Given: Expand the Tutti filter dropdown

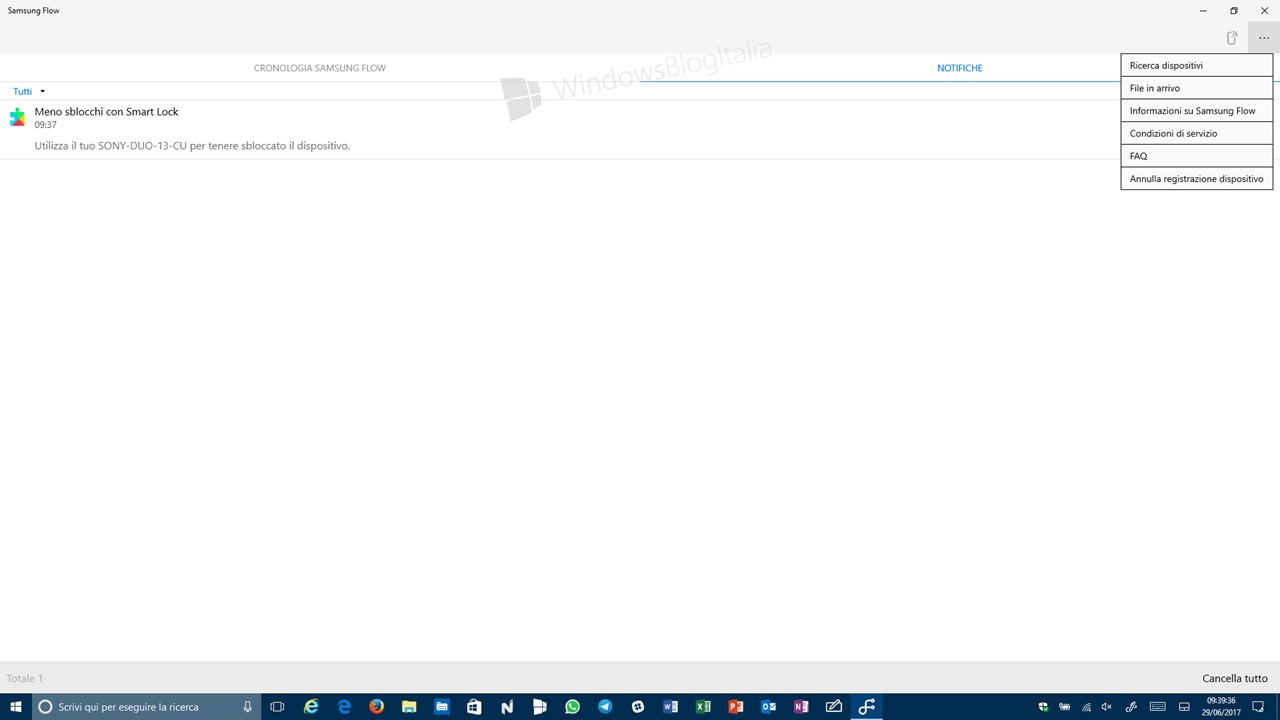Looking at the screenshot, I should pyautogui.click(x=29, y=91).
